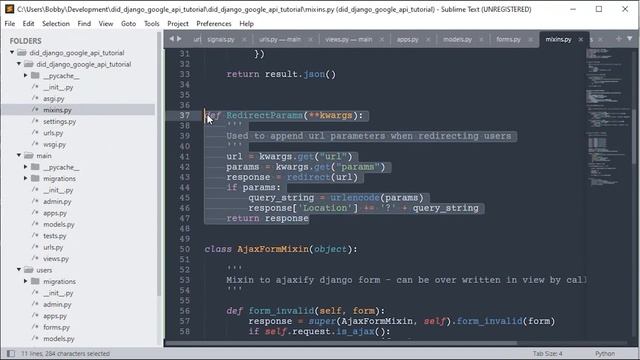Click the file icon beside wsgi.py
This screenshot has height=360, width=640.
click(x=35, y=144)
